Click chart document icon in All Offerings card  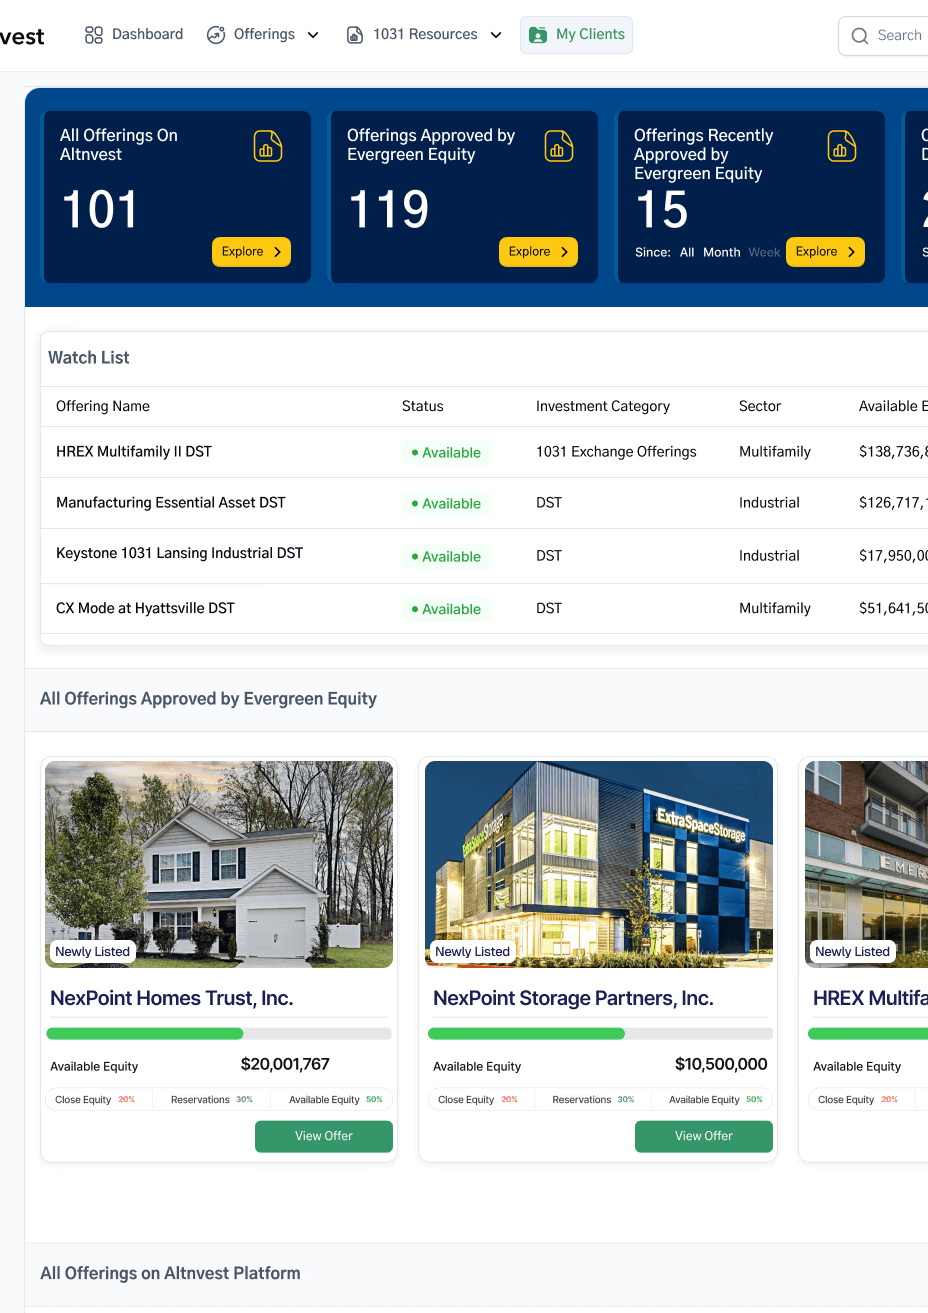point(267,146)
